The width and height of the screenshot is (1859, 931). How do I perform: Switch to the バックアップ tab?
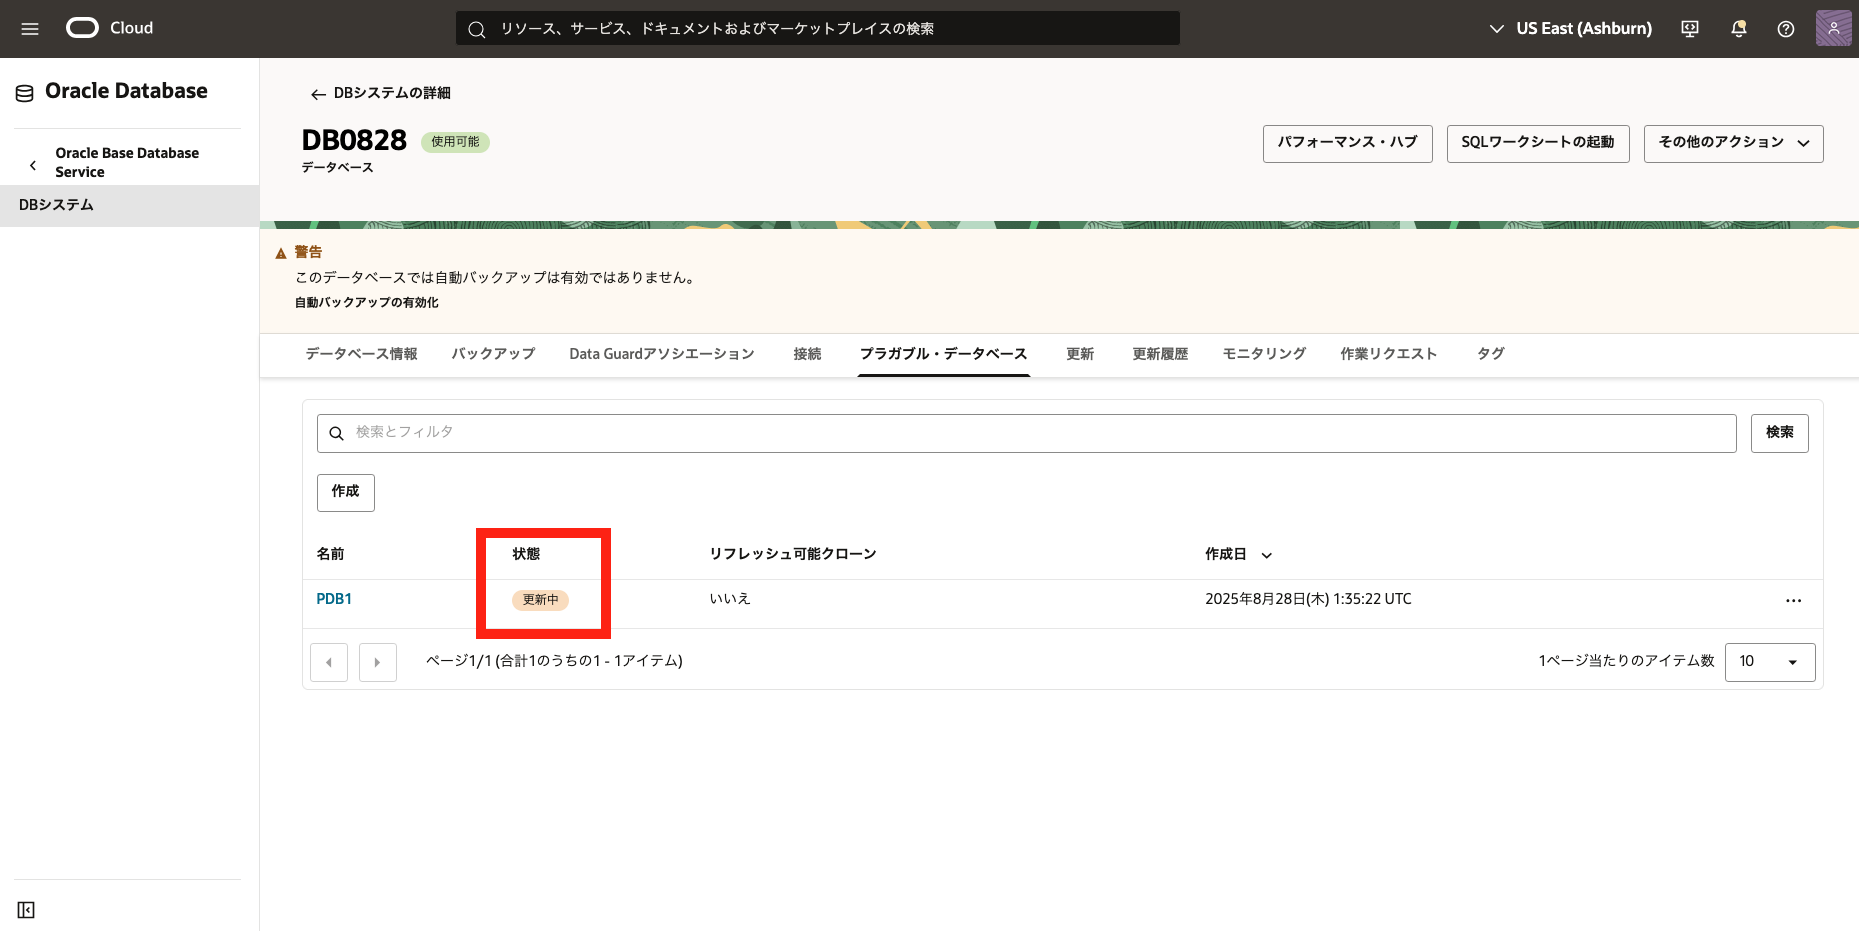pos(493,354)
